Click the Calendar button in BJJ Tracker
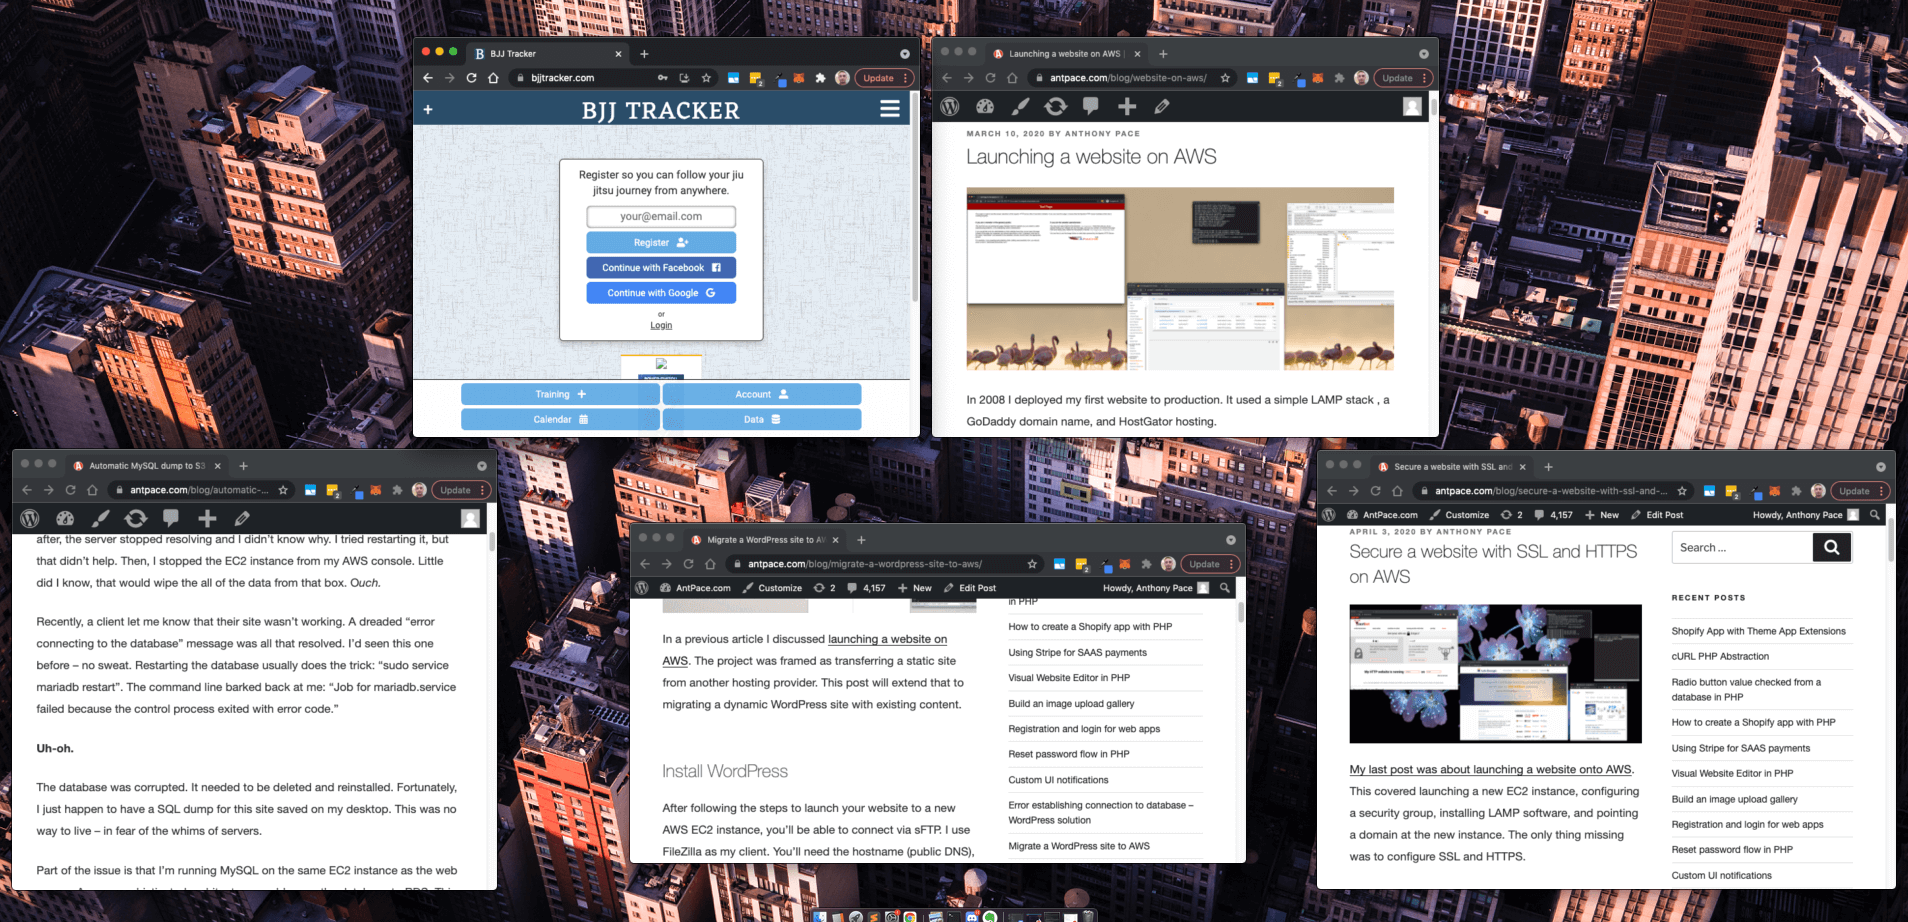The height and width of the screenshot is (922, 1908). point(560,420)
